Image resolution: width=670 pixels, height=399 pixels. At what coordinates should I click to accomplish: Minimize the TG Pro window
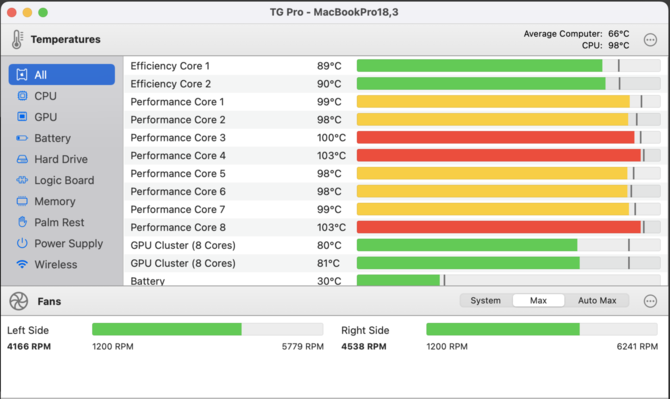[27, 12]
